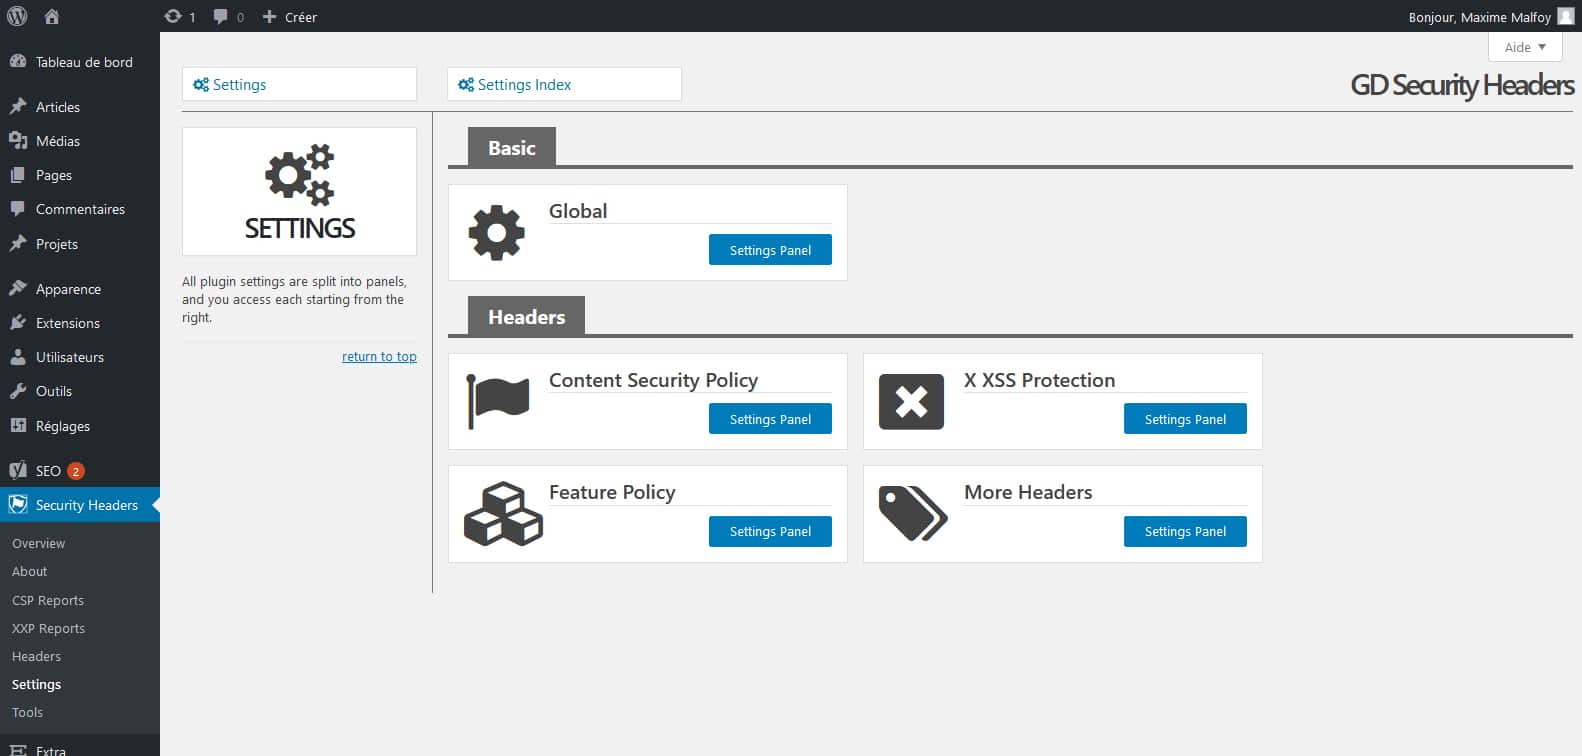Image resolution: width=1582 pixels, height=756 pixels.
Task: Click the Pages icon in sidebar
Action: pyautogui.click(x=18, y=174)
